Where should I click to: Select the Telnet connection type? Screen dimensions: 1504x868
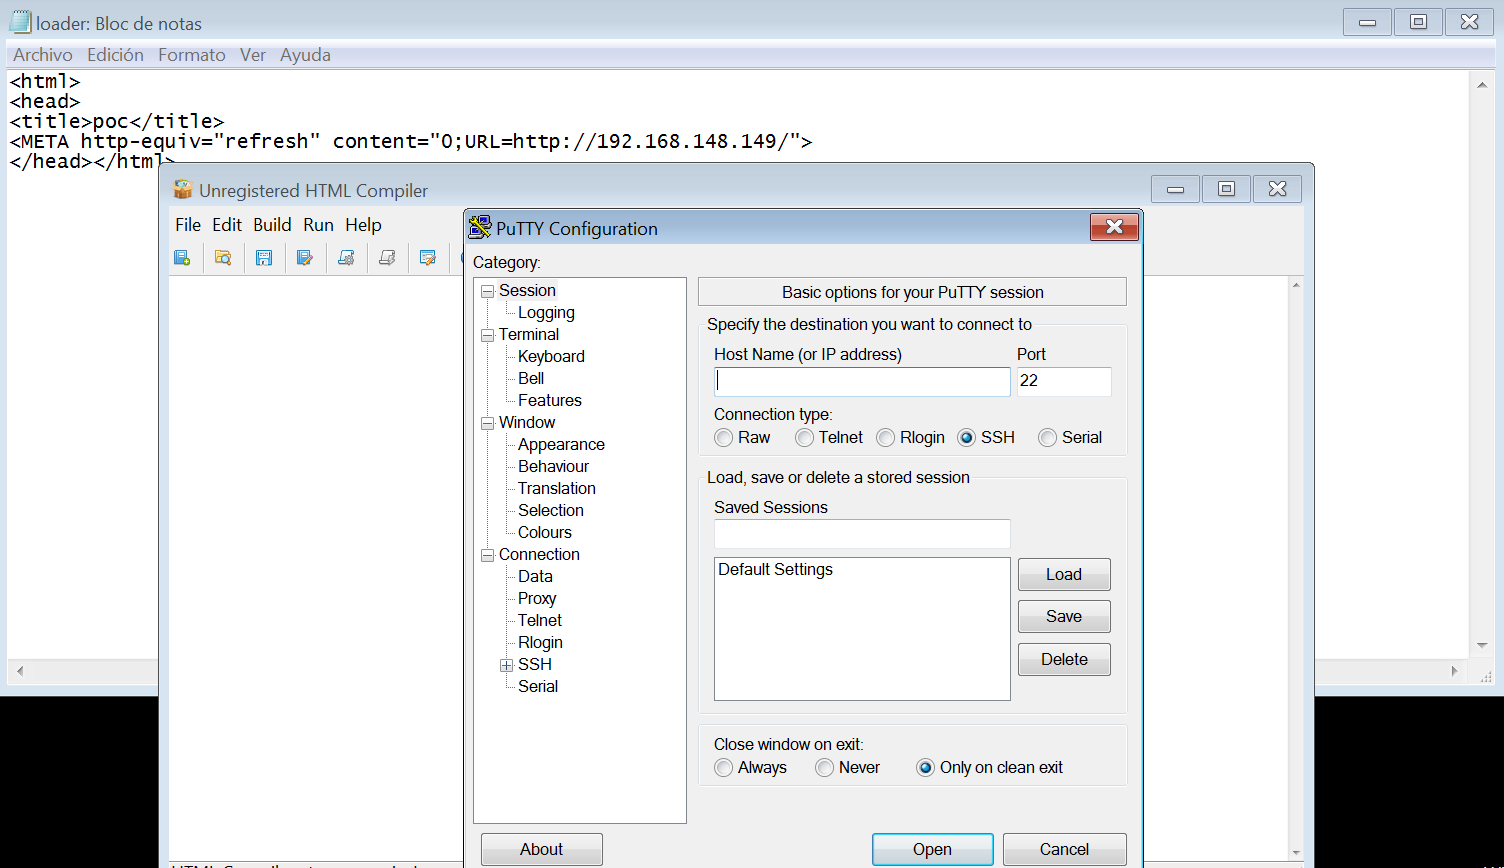click(x=804, y=438)
